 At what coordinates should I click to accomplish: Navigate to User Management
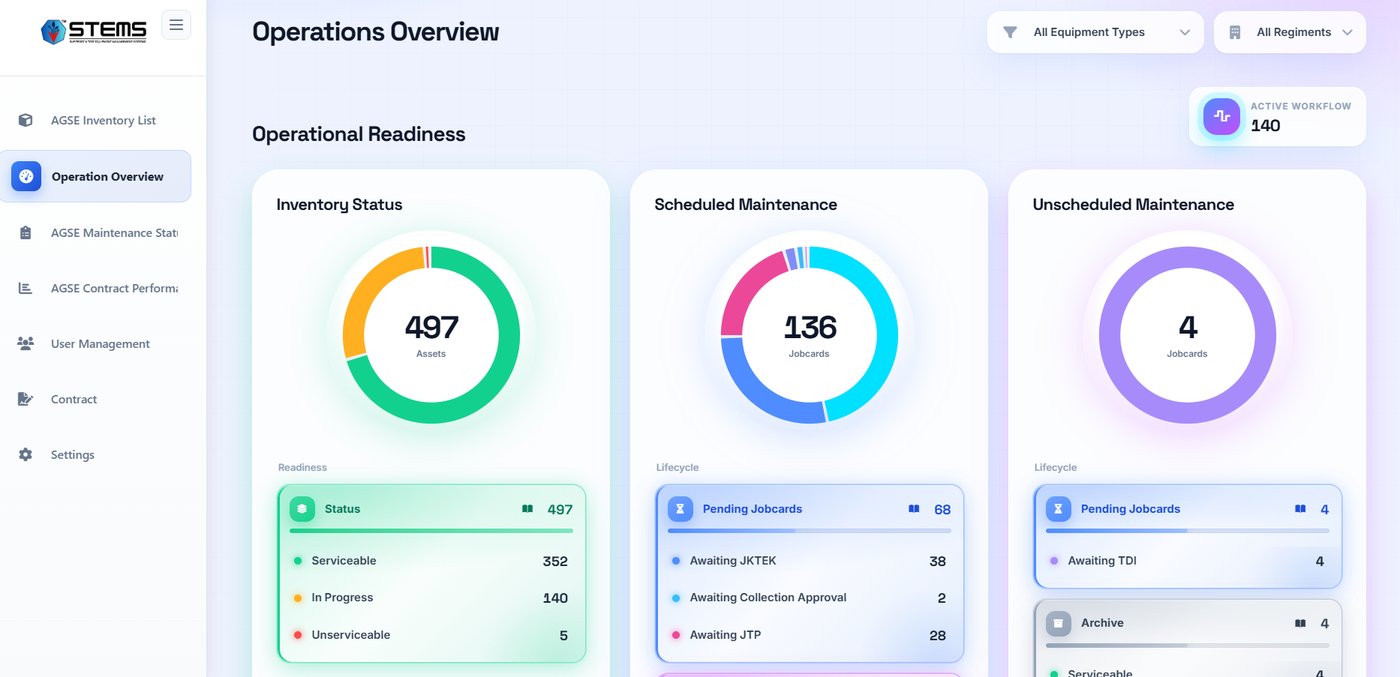click(x=96, y=343)
